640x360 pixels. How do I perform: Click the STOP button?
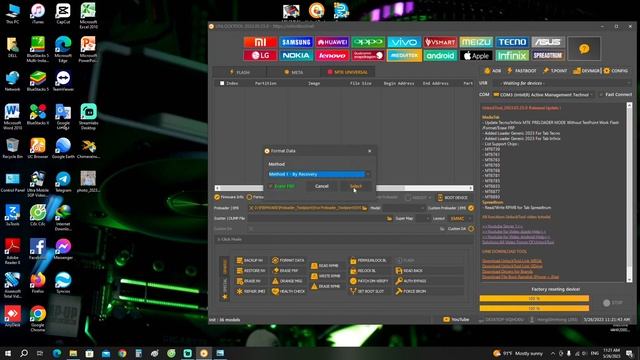click(613, 303)
